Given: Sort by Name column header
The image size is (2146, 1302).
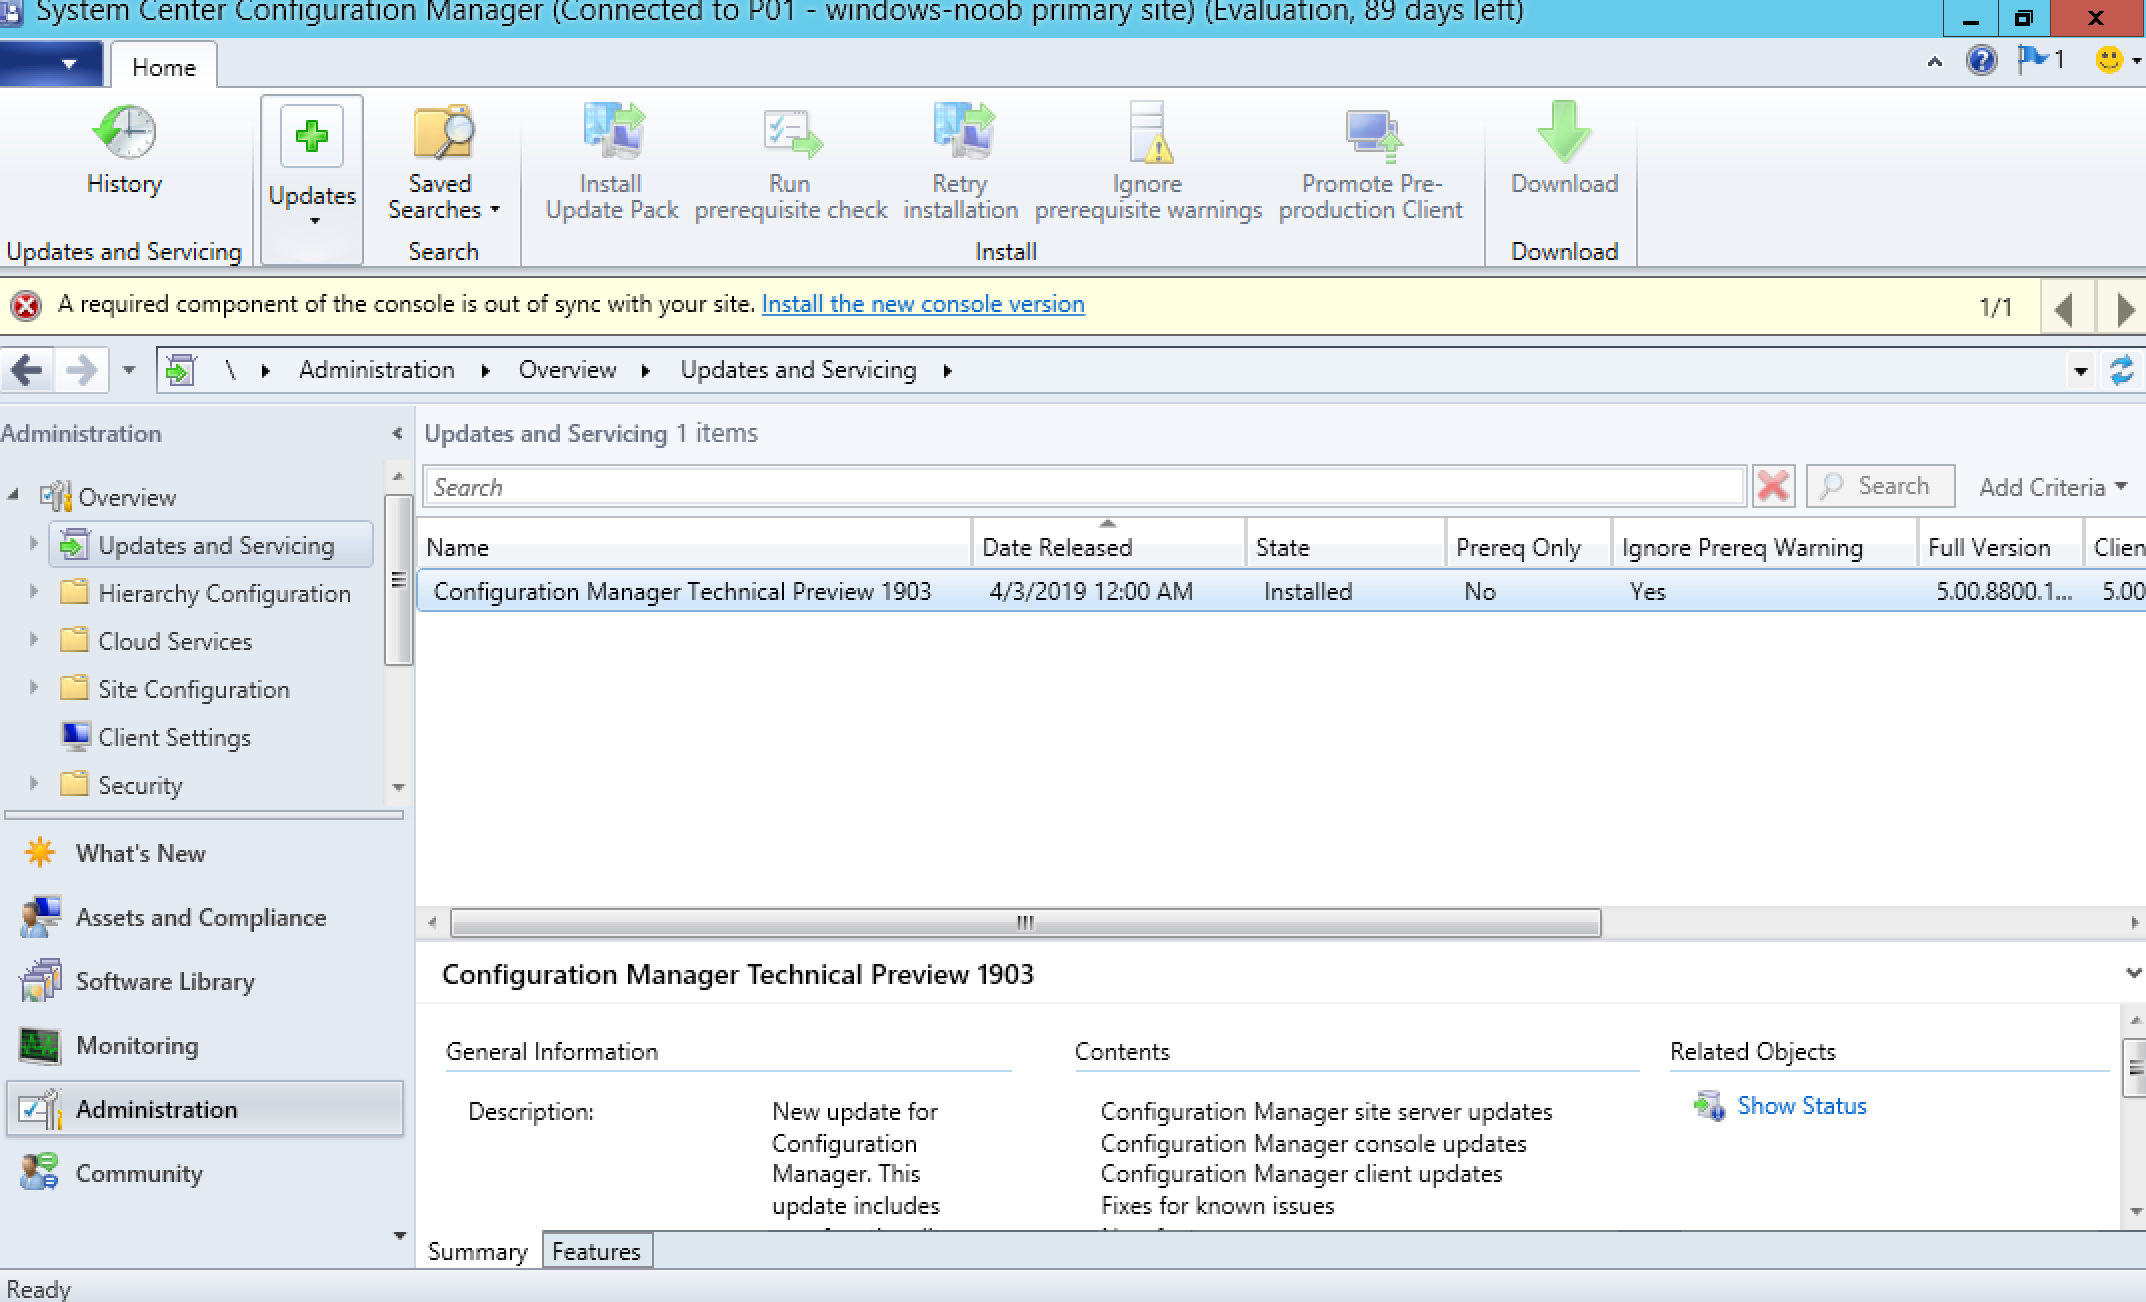Looking at the screenshot, I should 695,547.
